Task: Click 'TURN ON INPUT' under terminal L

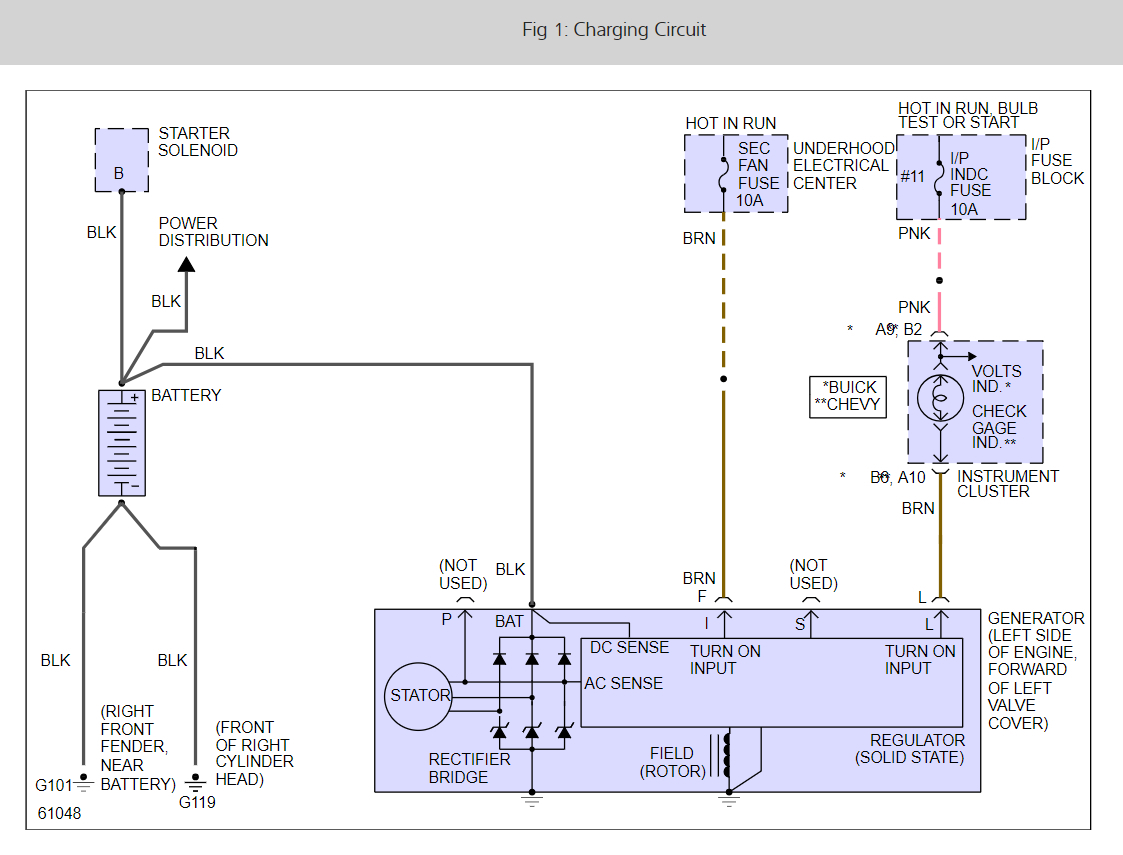Action: point(920,660)
